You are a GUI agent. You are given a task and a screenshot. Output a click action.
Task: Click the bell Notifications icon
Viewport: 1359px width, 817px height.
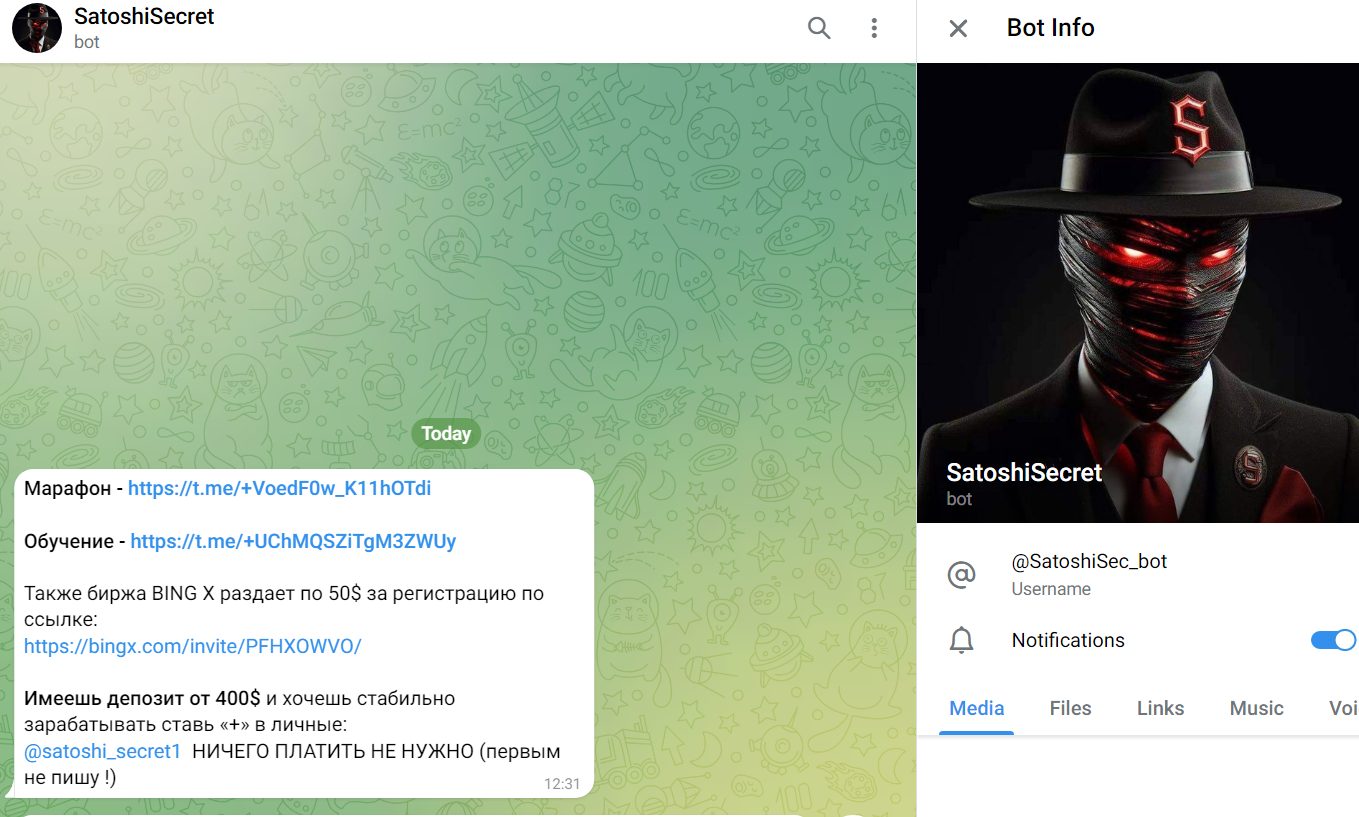[x=961, y=641]
